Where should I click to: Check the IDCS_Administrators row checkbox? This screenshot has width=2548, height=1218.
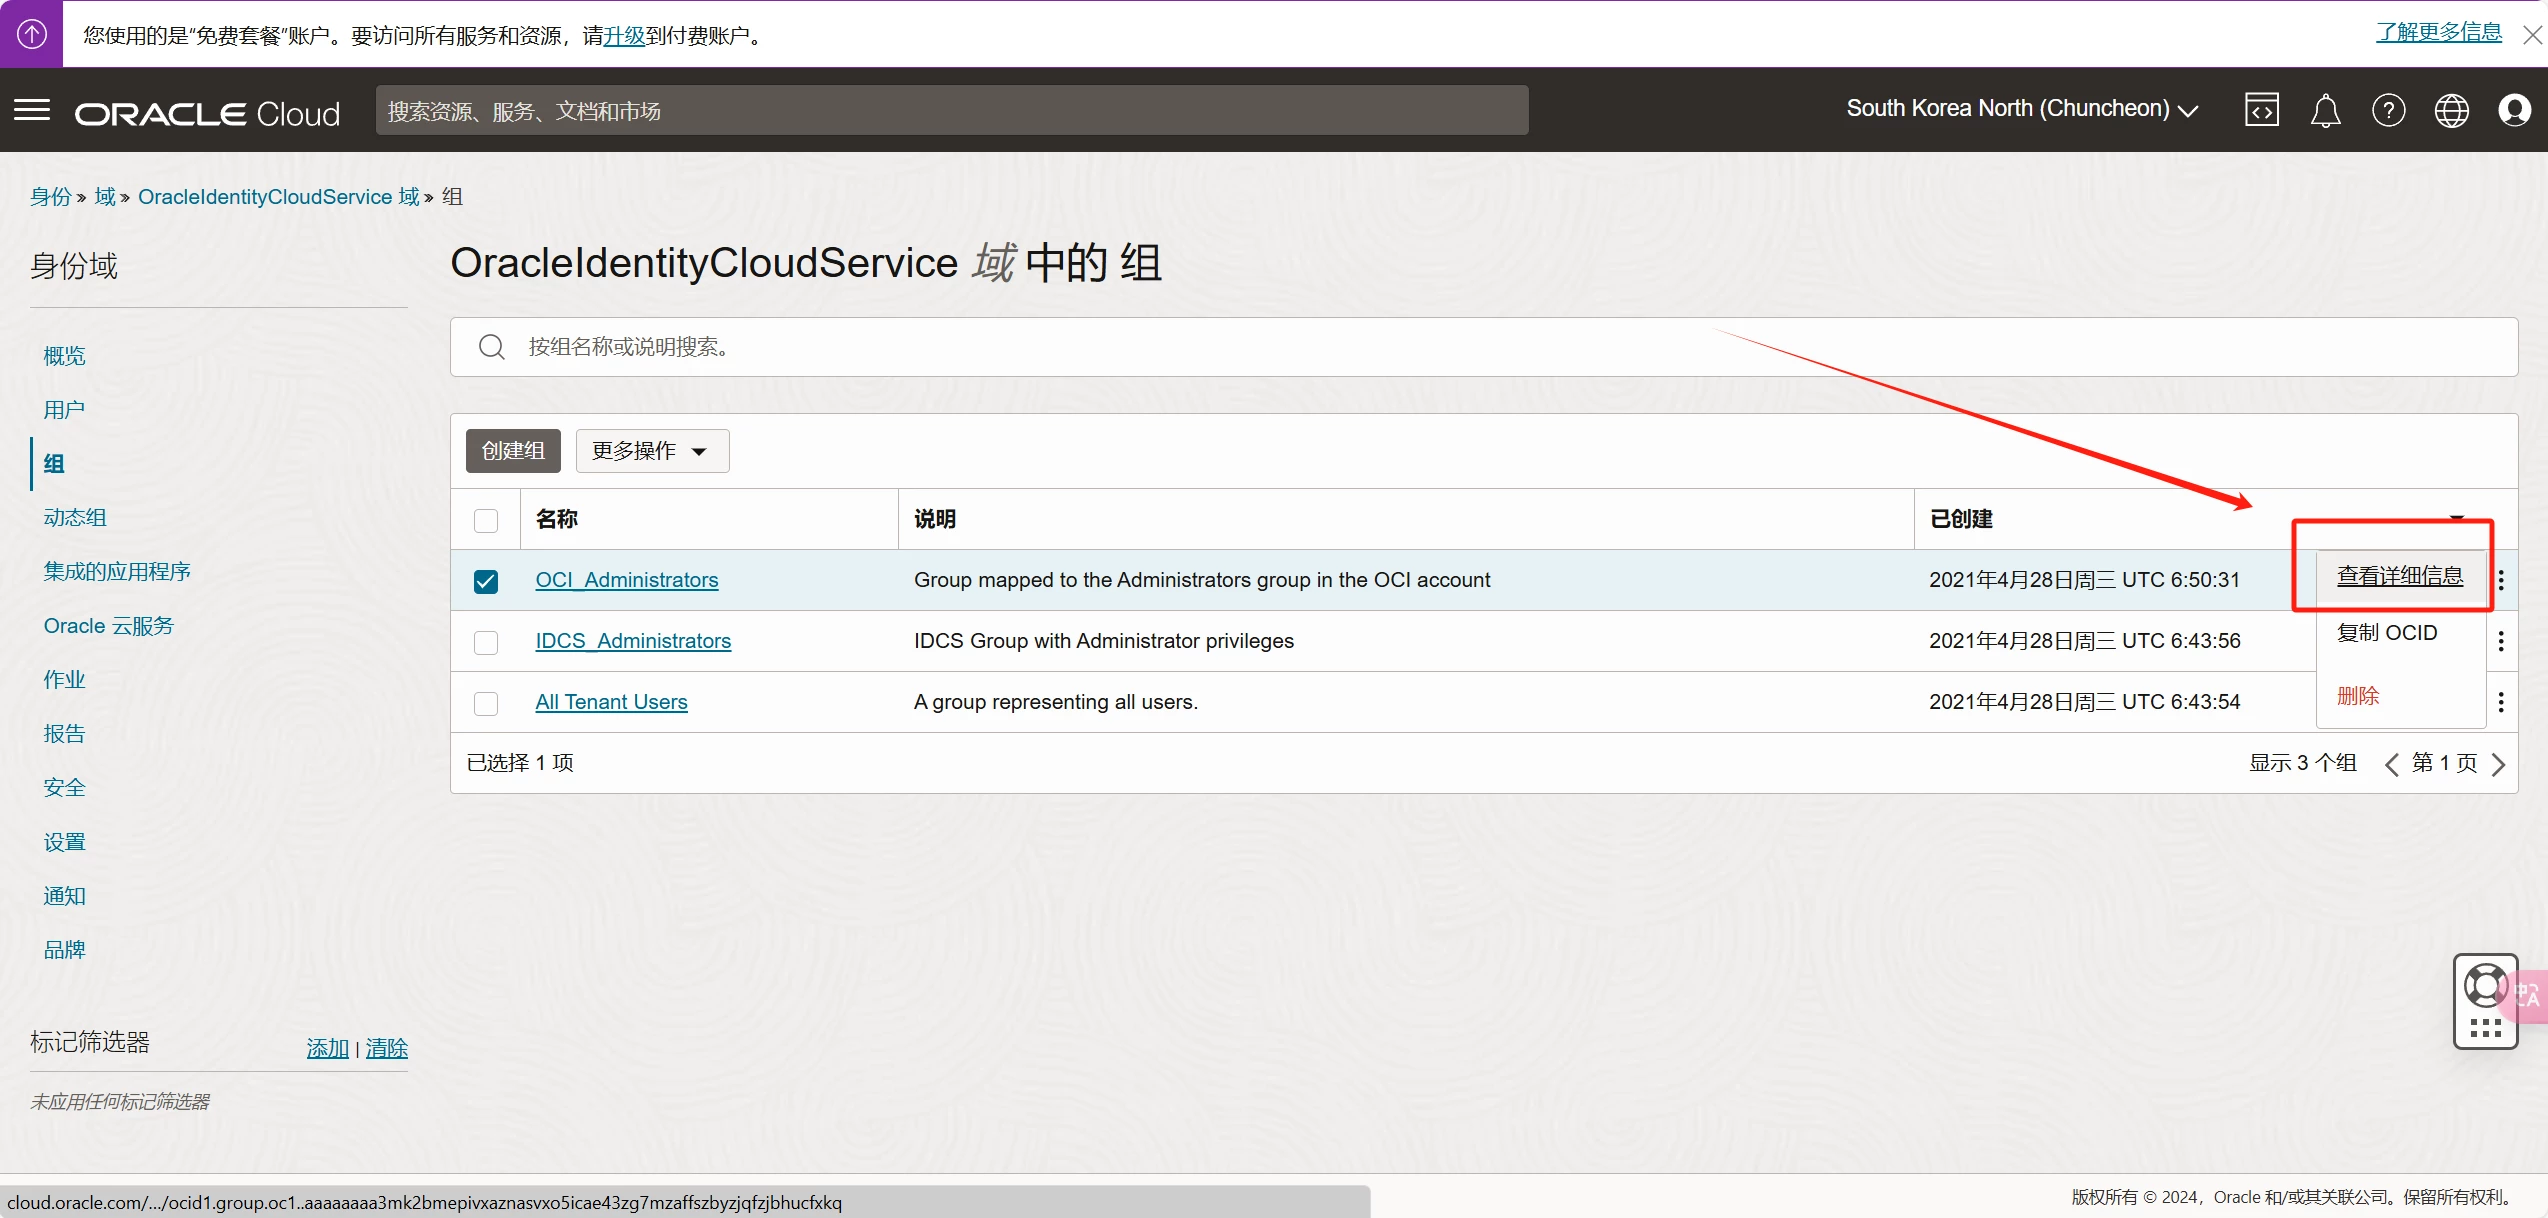486,642
